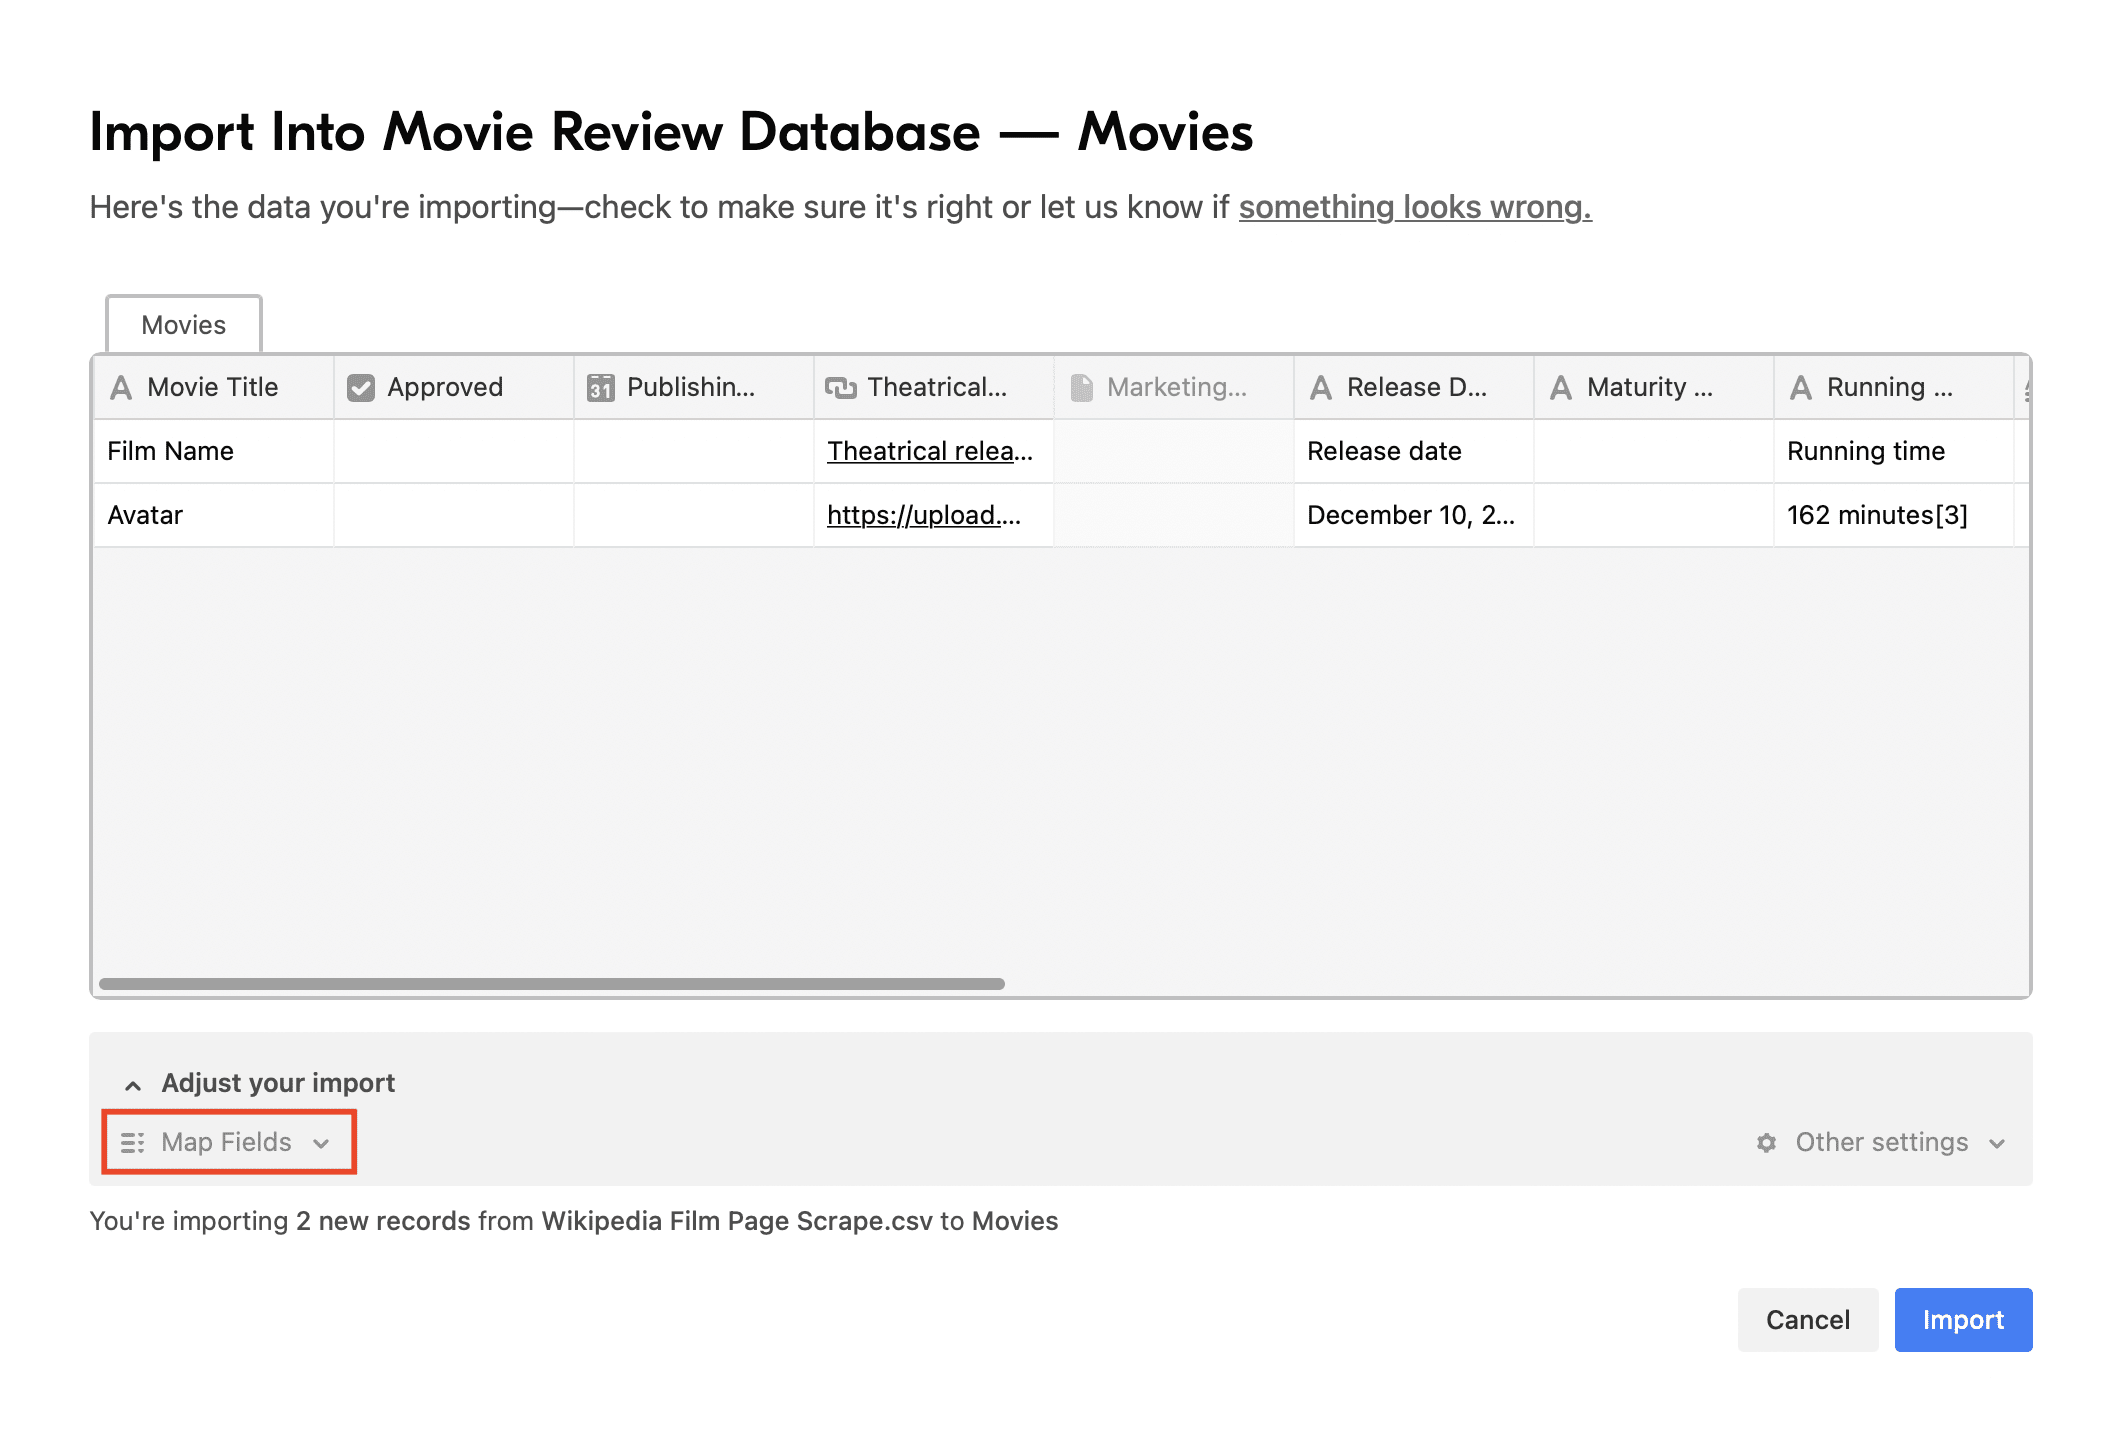Select the Movies tab
The image size is (2124, 1443).
tap(182, 324)
